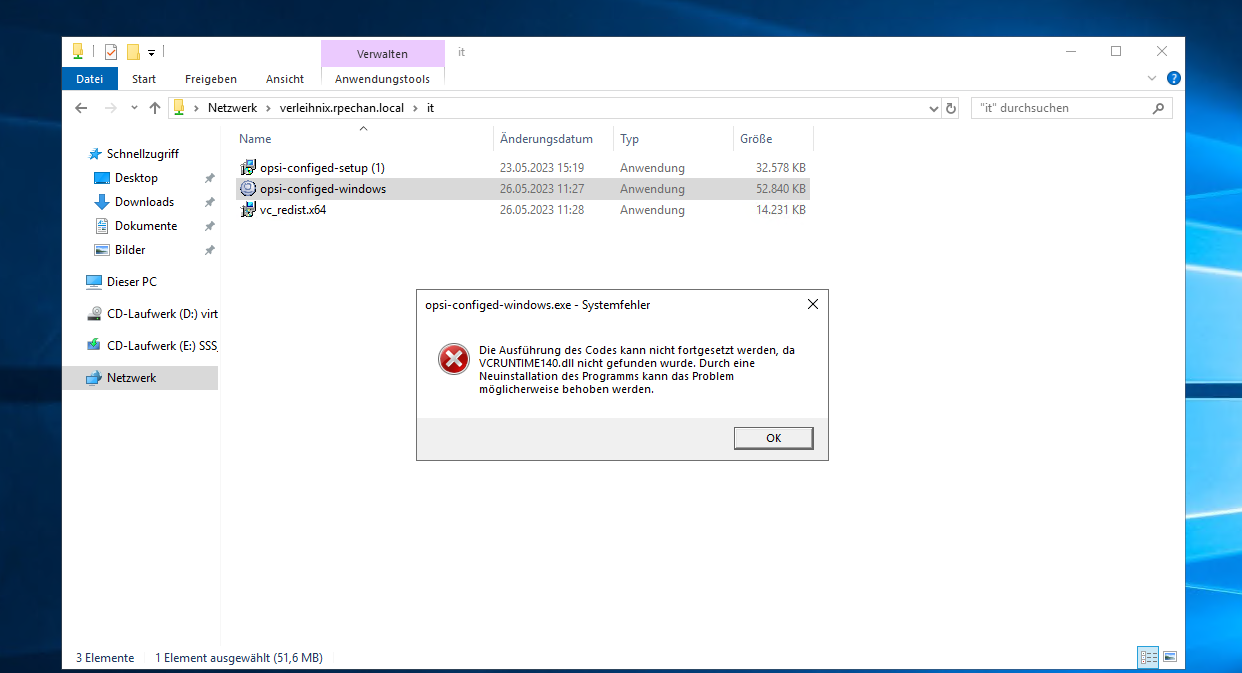Open Bilder in the navigation pane
The width and height of the screenshot is (1242, 673).
coord(130,250)
